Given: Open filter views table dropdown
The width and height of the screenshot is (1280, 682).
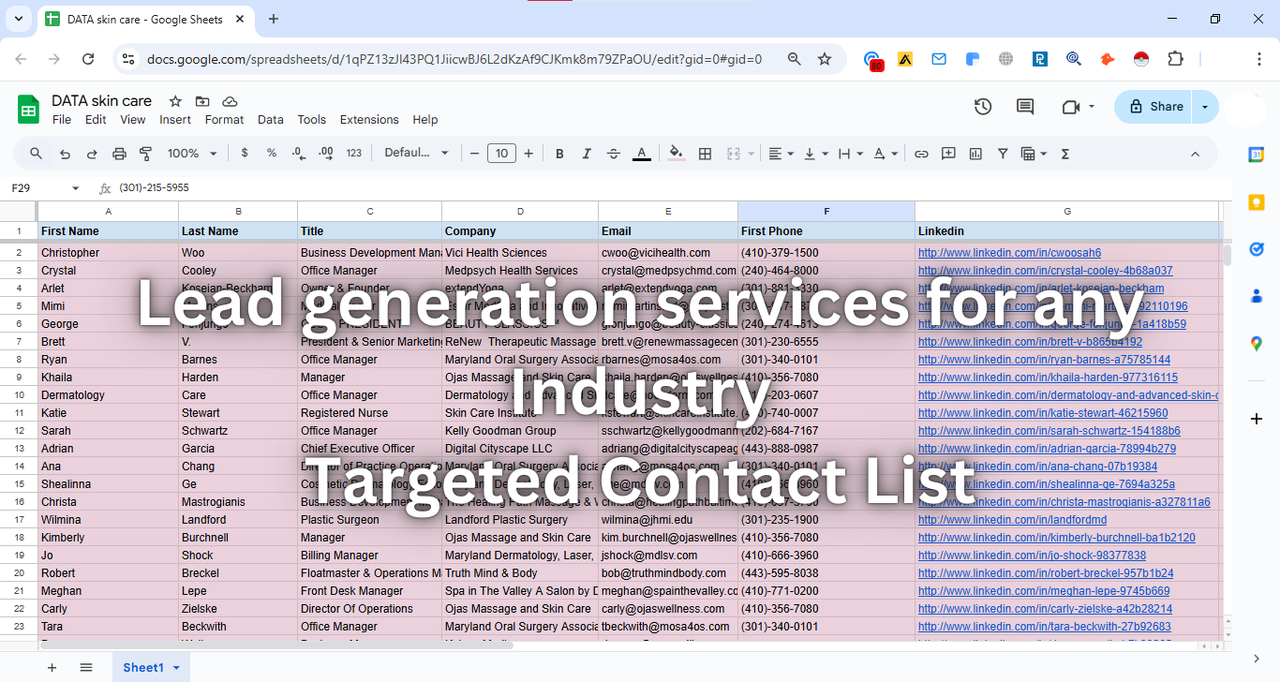Looking at the screenshot, I should point(1033,154).
